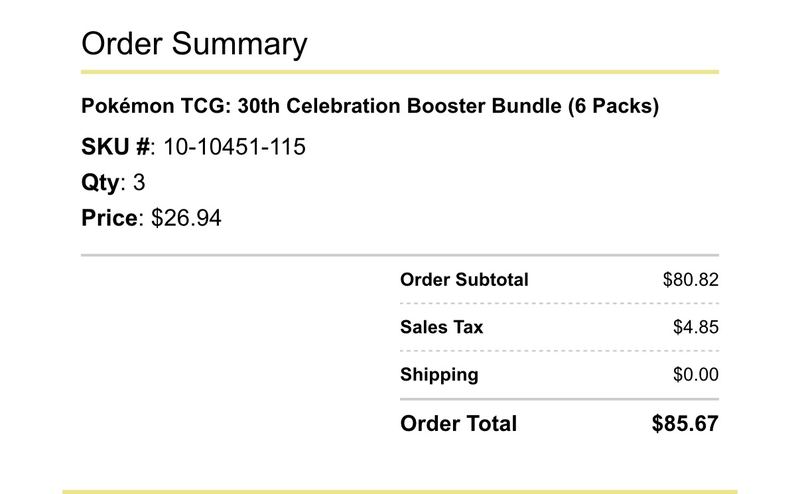Select the shipping amount $0.00
This screenshot has height=494, width=800.
[695, 375]
